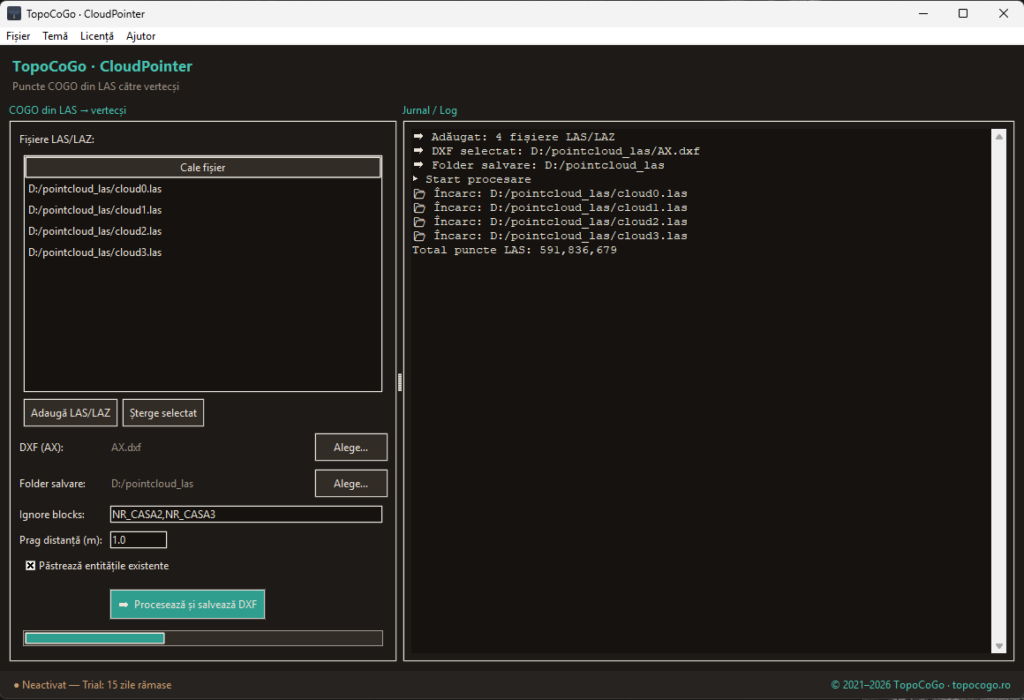Click the log scrollbar down arrow
1024x700 pixels.
(x=999, y=646)
